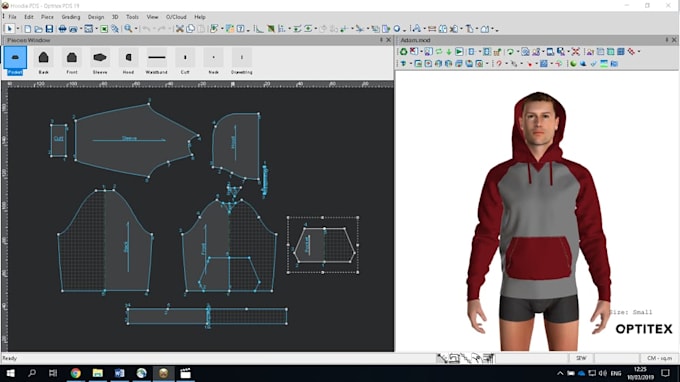Viewport: 680px width, 382px height.
Task: Select the Front piece thumbnail
Action: click(x=72, y=60)
